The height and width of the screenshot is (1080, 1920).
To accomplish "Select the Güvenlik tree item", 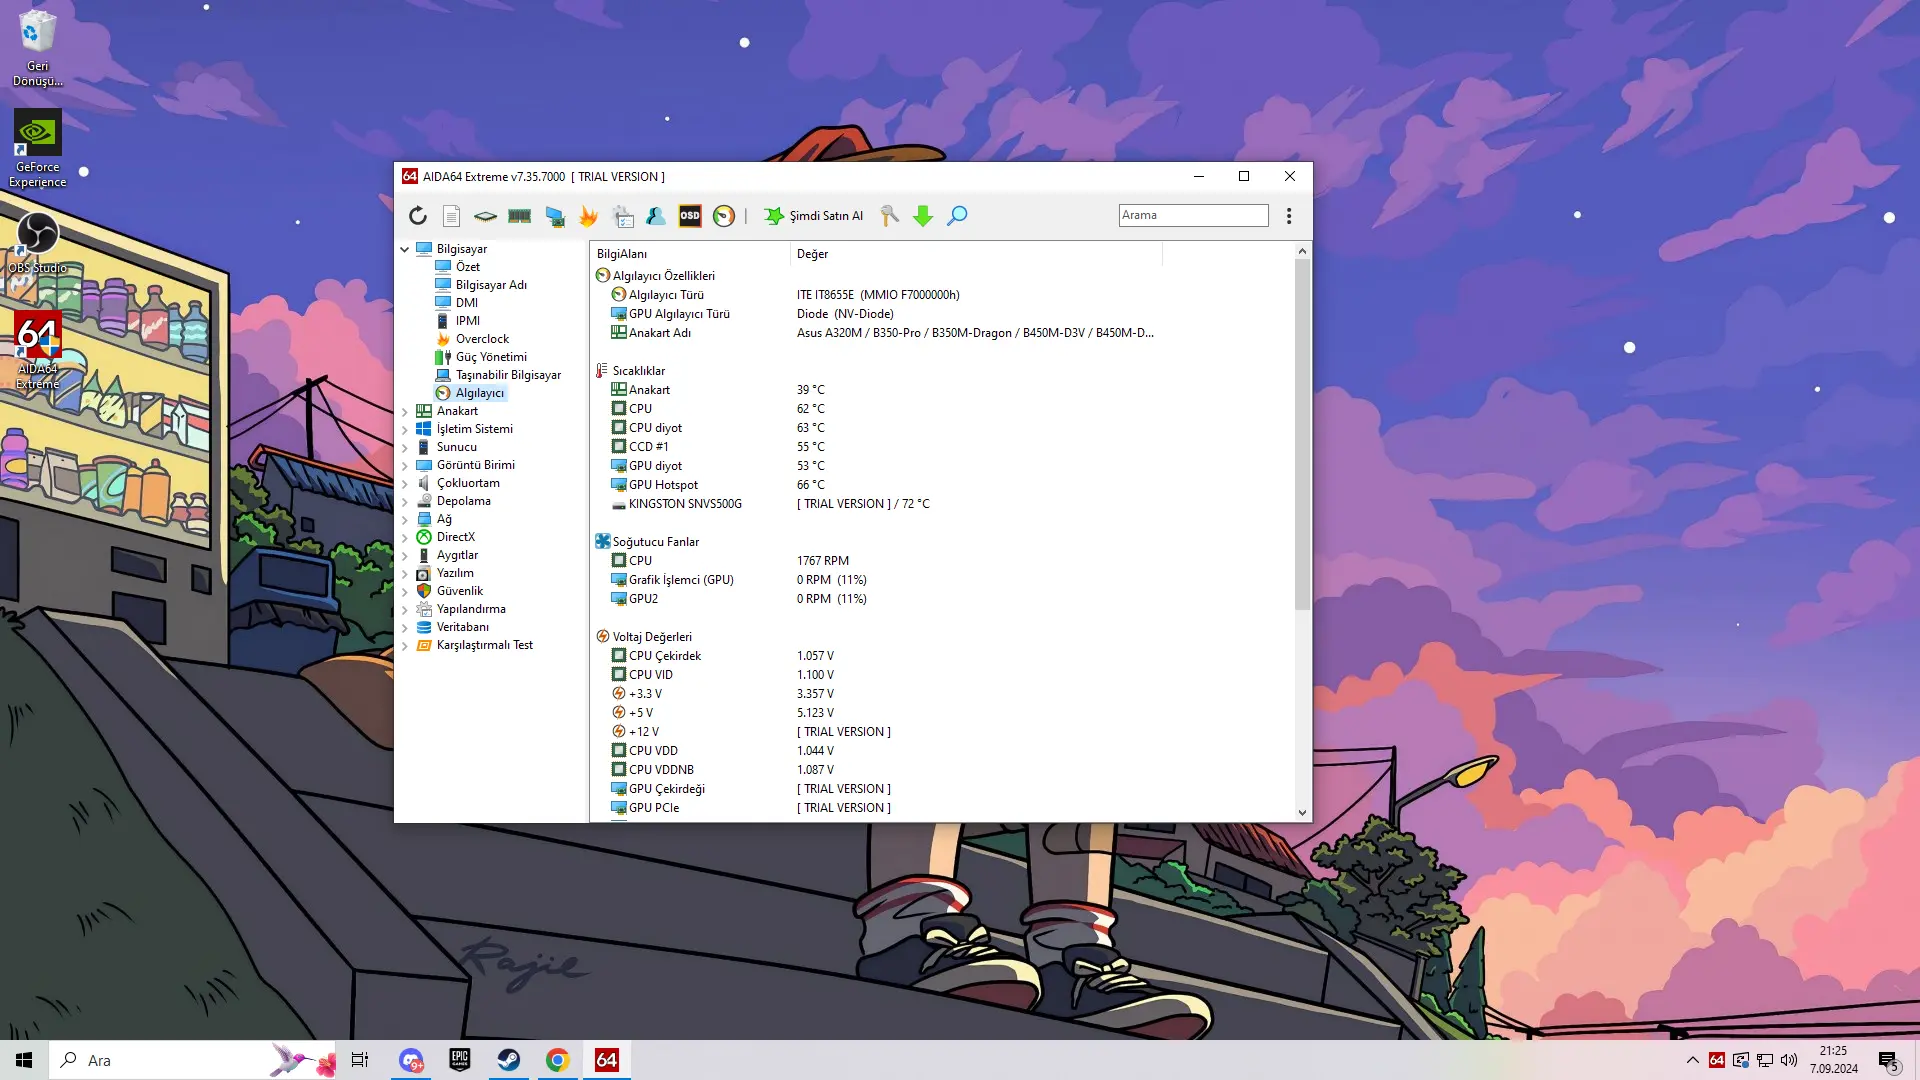I will point(459,591).
